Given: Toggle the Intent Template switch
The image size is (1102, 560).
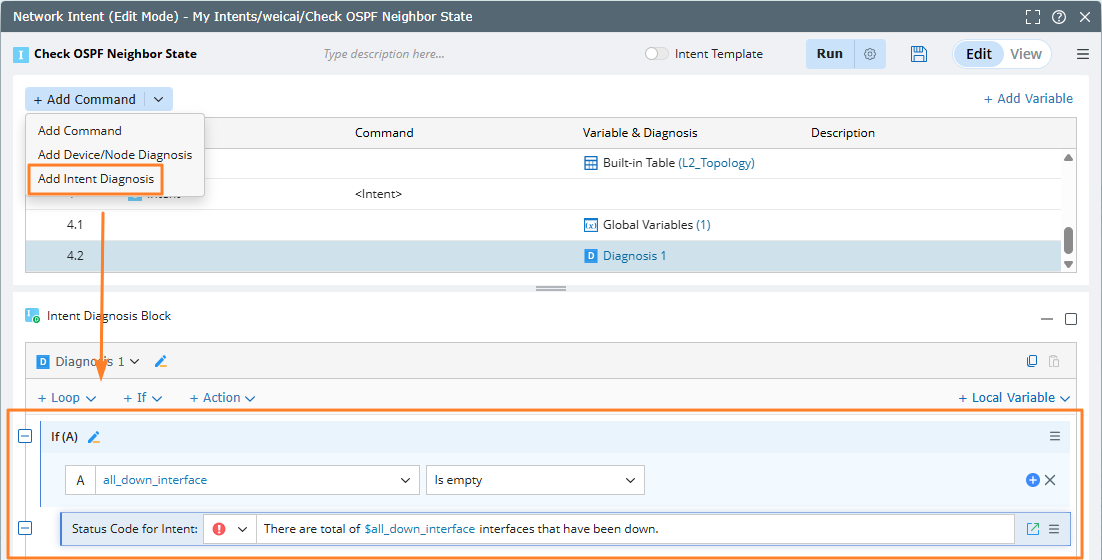Looking at the screenshot, I should pyautogui.click(x=657, y=54).
